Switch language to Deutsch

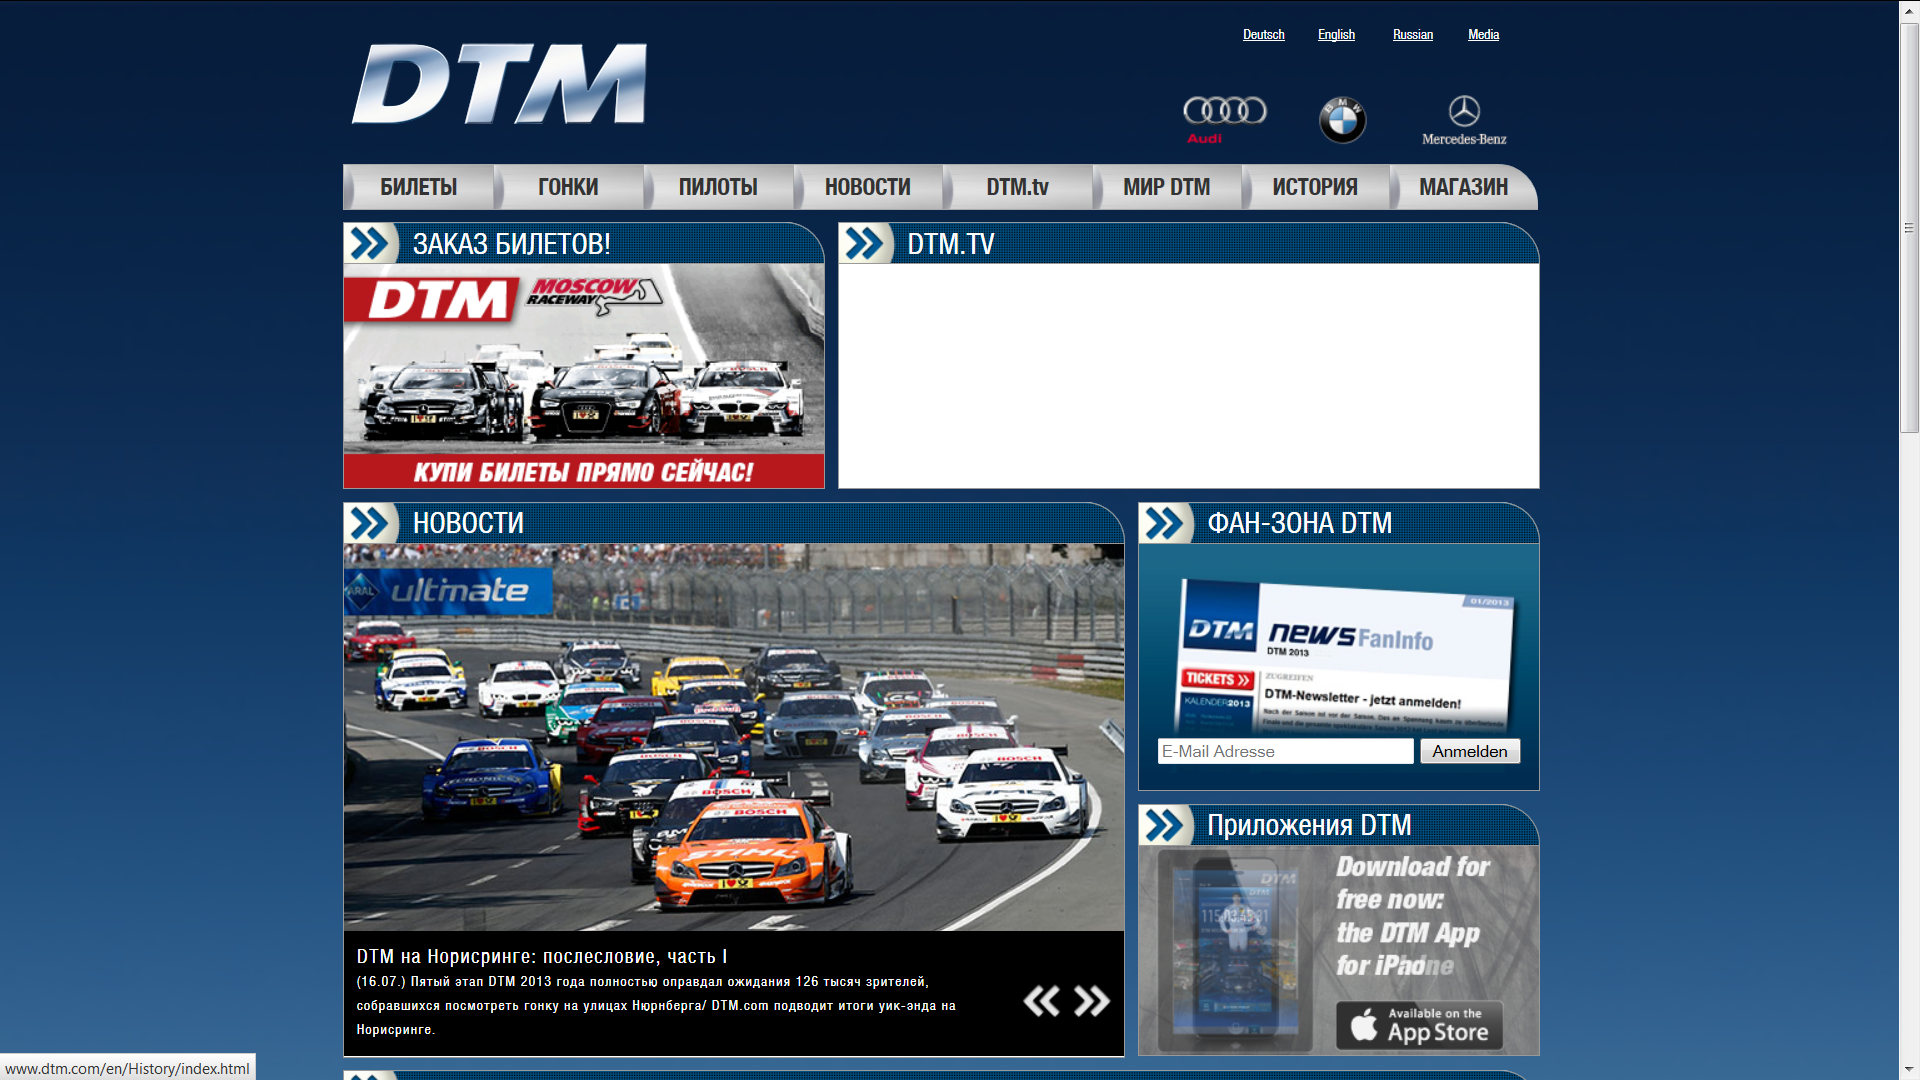point(1264,35)
